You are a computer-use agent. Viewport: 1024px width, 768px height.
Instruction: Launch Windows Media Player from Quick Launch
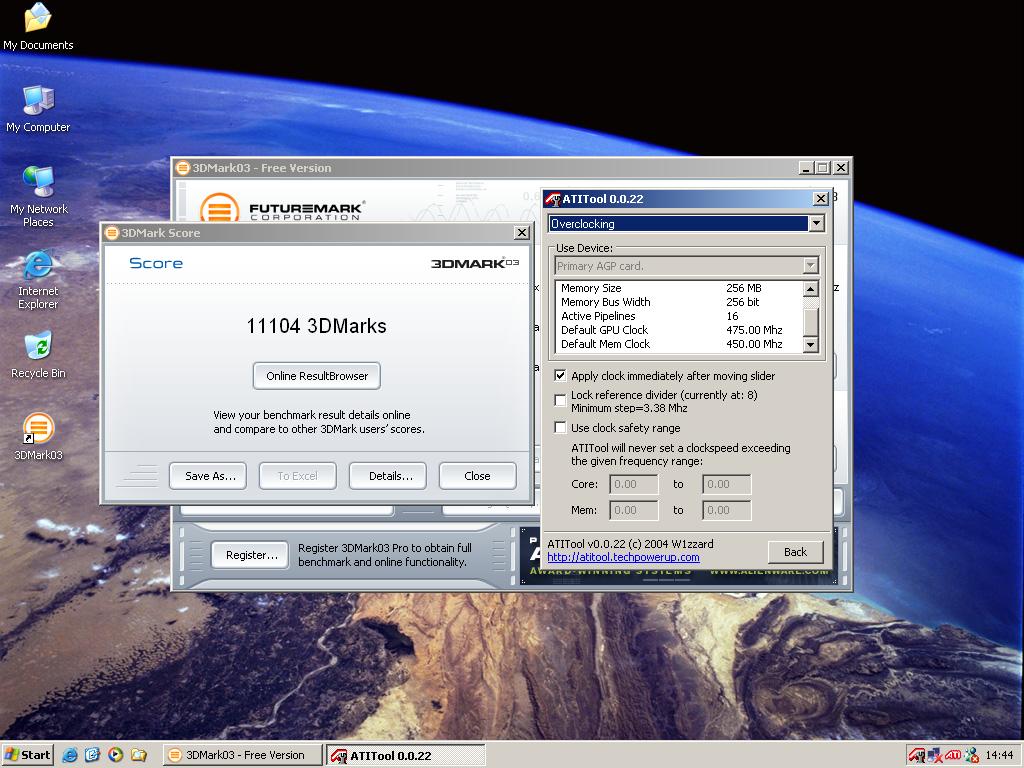pyautogui.click(x=115, y=755)
